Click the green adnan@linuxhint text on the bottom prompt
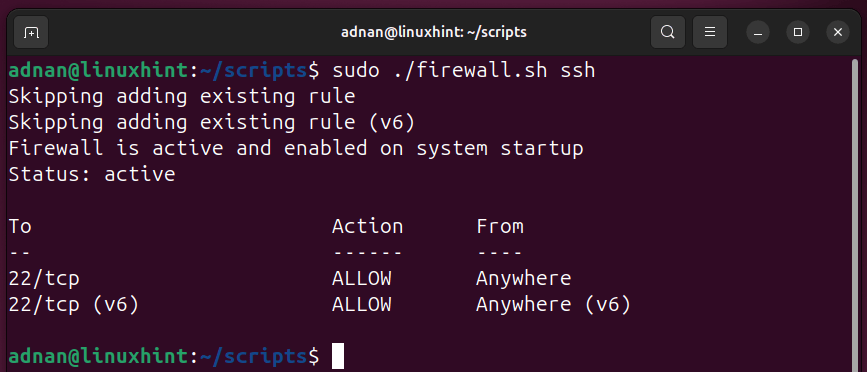Screen dimensions: 867x372 point(98,357)
